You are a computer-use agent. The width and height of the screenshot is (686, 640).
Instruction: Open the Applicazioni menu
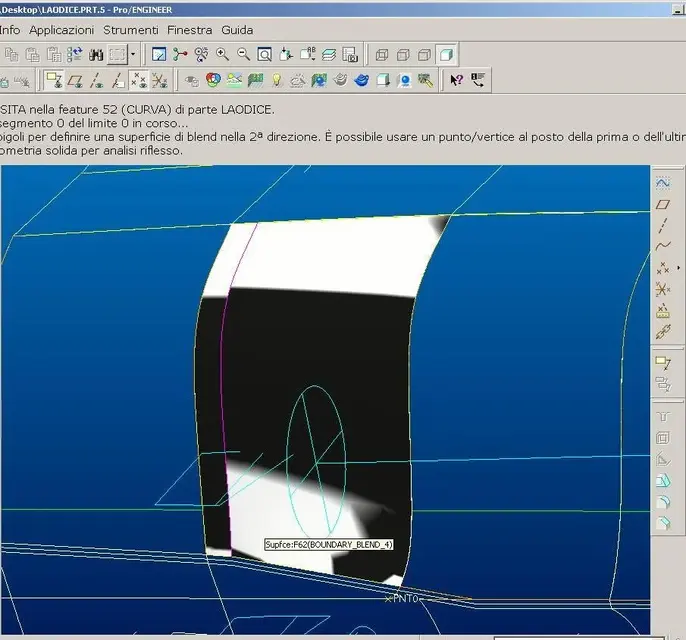click(61, 30)
